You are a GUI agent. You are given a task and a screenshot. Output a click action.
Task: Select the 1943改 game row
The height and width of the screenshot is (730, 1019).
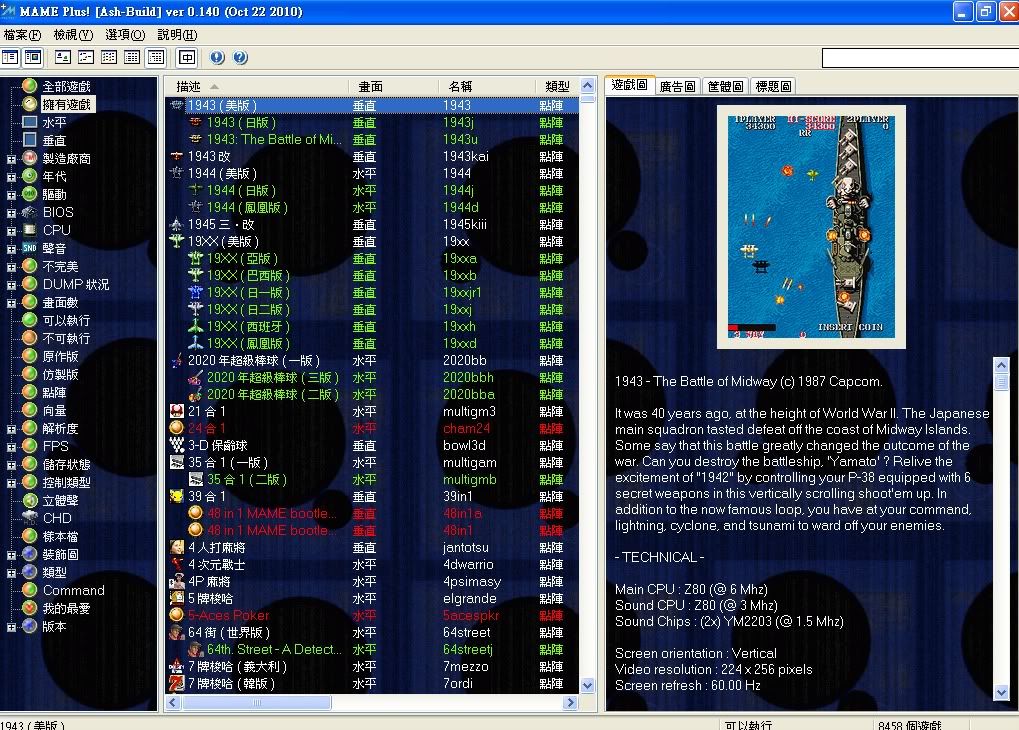[372, 157]
